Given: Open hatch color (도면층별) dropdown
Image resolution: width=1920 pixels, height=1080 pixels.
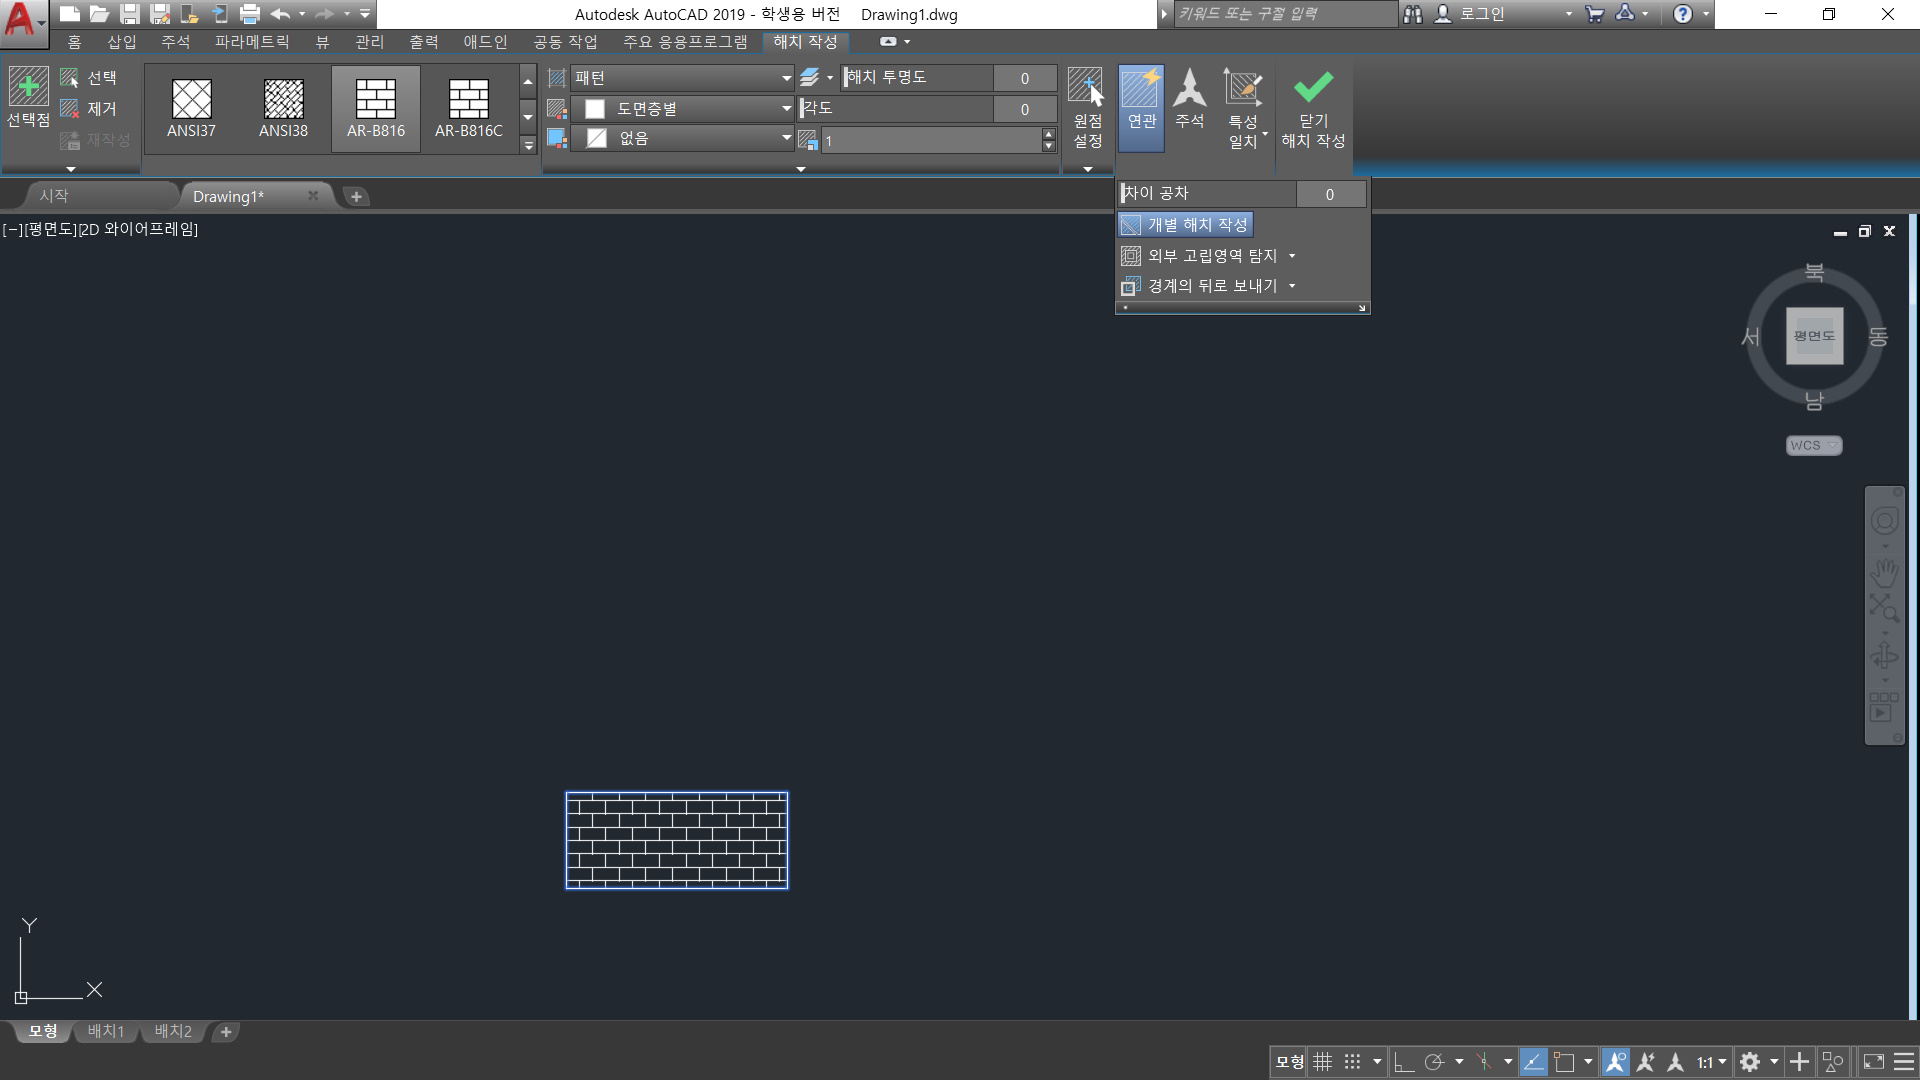Looking at the screenshot, I should (x=786, y=108).
